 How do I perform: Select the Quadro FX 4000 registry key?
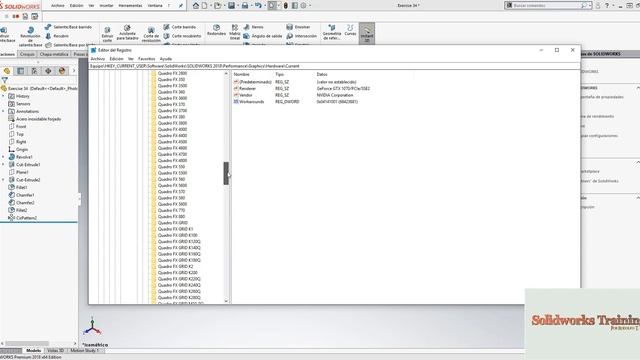pos(172,129)
